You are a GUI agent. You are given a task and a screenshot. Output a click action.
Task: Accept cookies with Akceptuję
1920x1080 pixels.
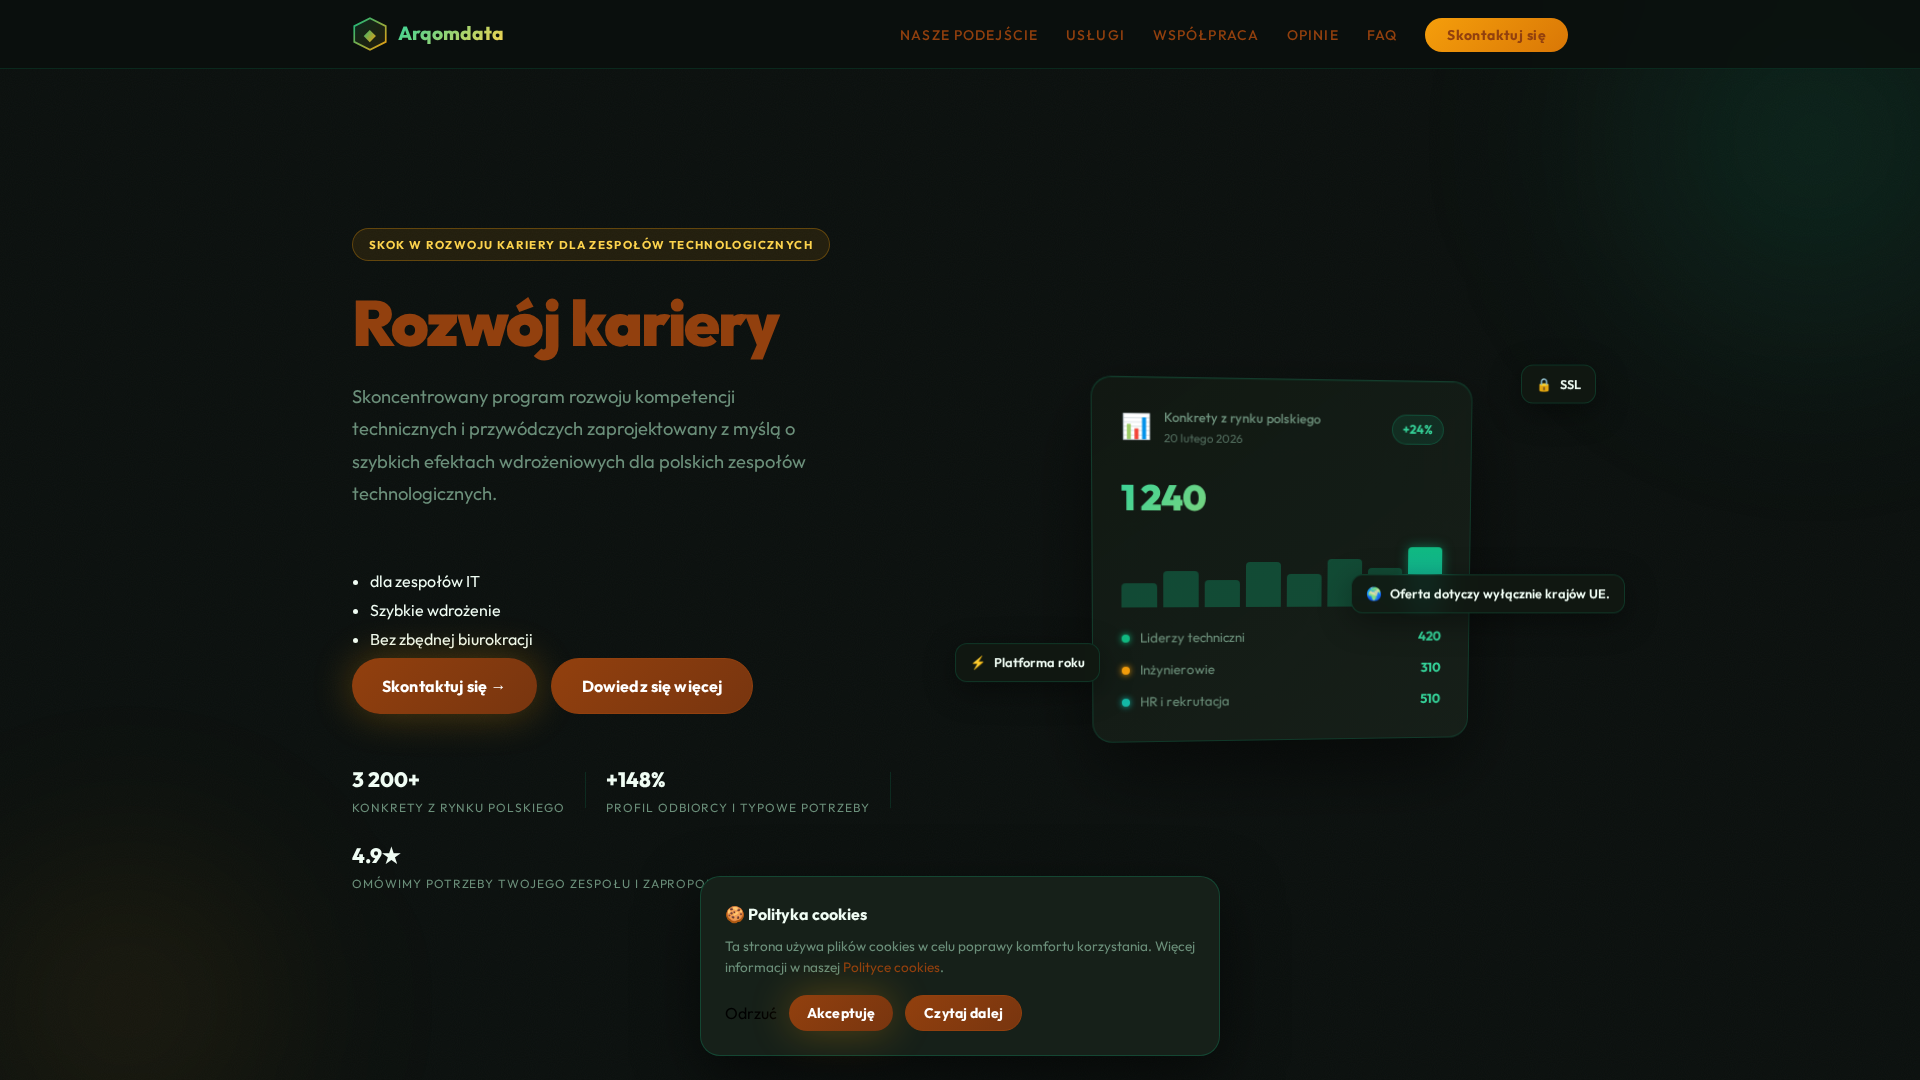[841, 1013]
